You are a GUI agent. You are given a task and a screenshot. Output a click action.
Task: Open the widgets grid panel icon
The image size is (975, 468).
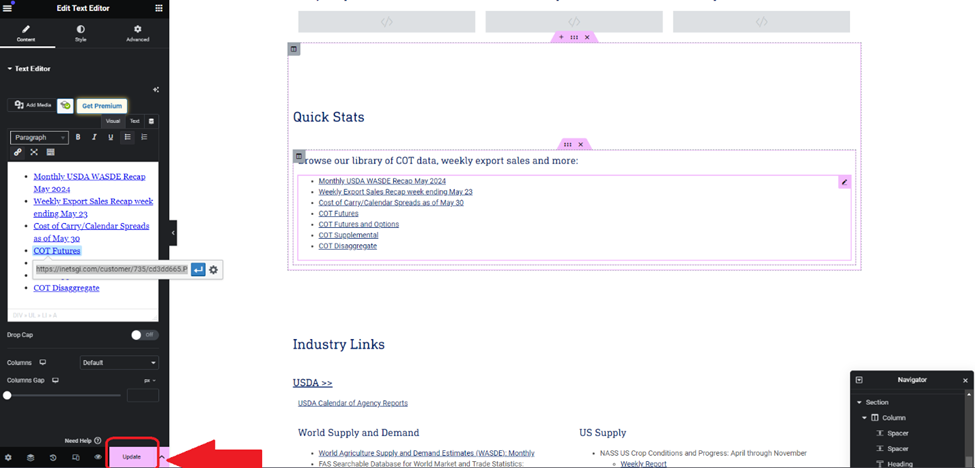pos(159,8)
